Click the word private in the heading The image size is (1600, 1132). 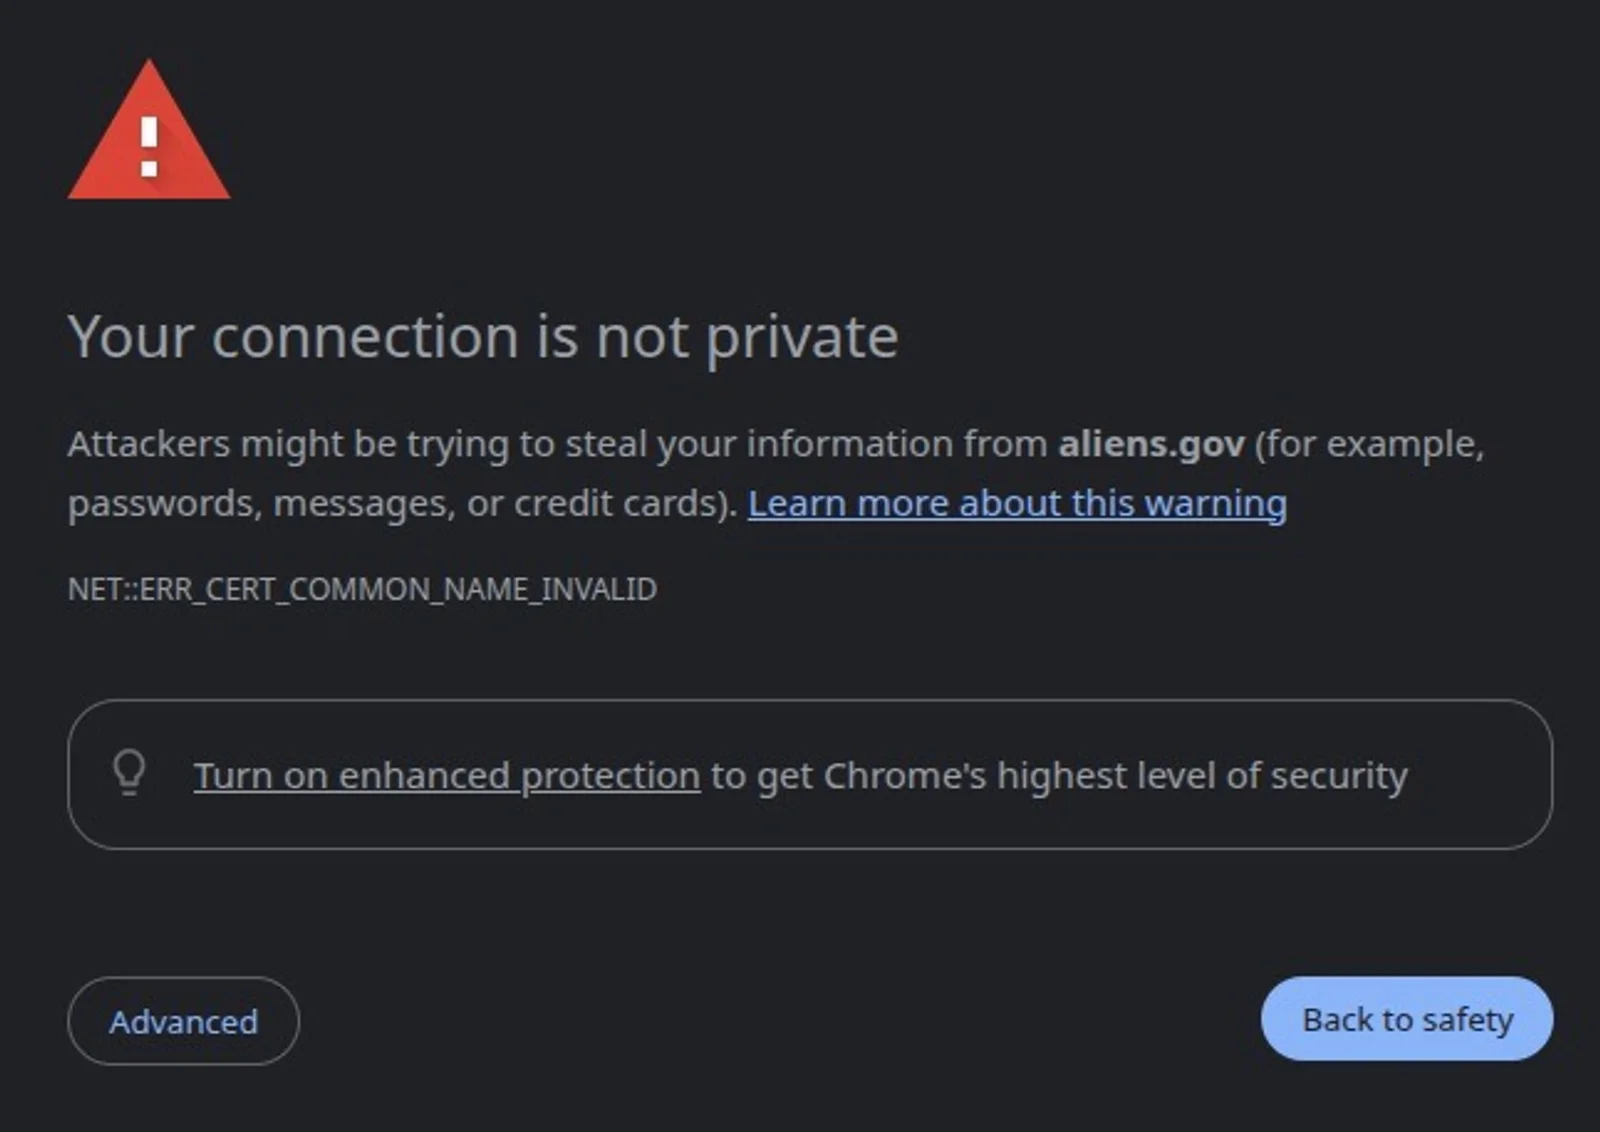point(802,338)
